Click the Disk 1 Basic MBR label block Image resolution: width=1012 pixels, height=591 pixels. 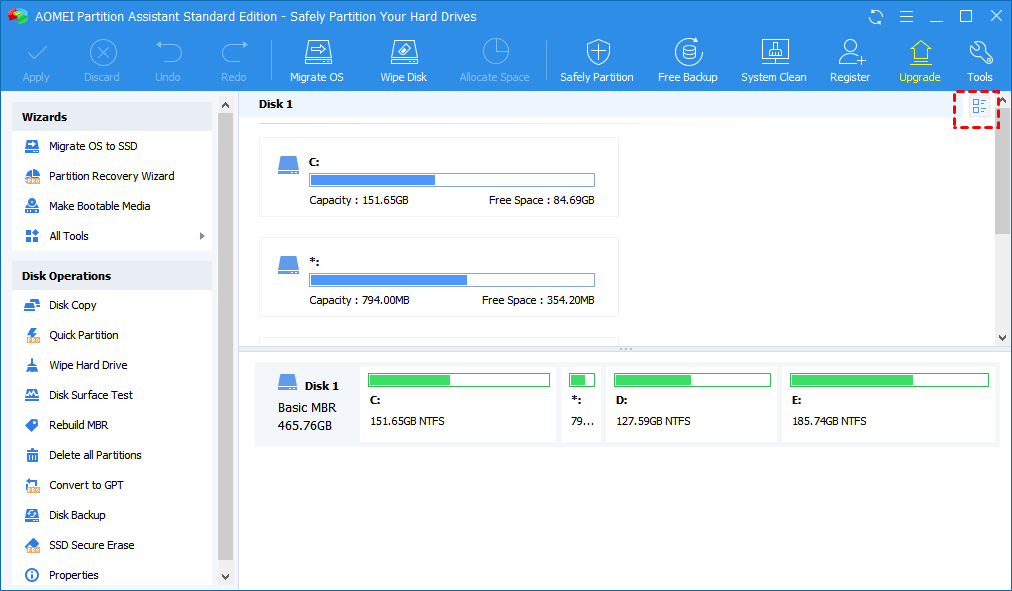click(308, 405)
